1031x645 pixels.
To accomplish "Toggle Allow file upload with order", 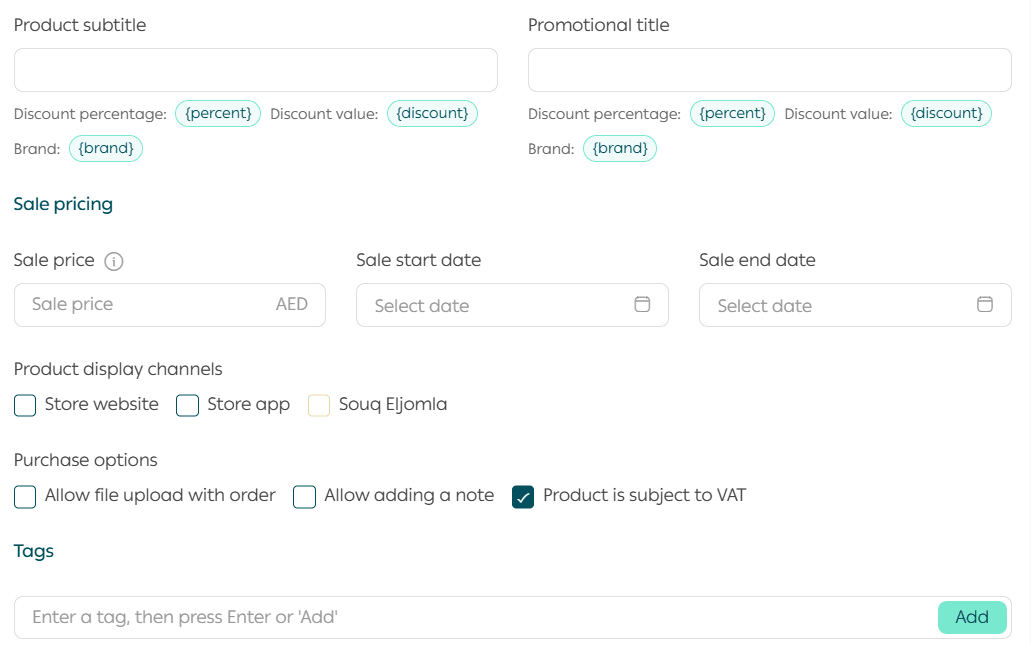I will [x=25, y=496].
